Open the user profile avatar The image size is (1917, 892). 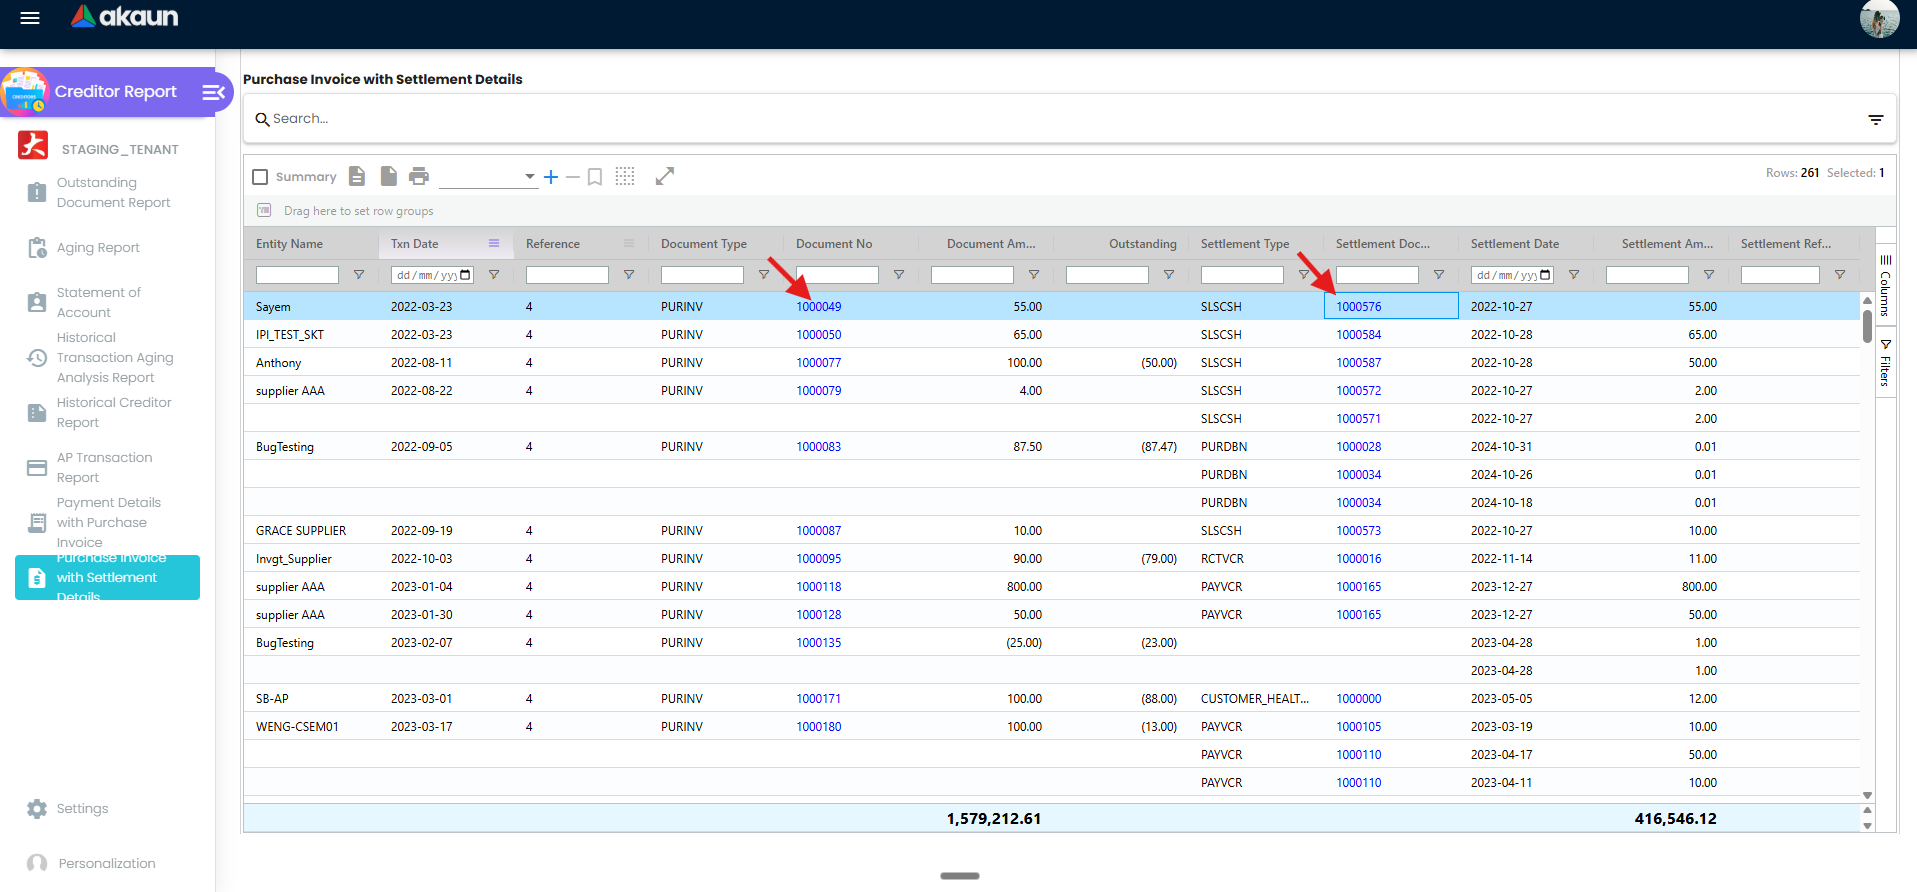pyautogui.click(x=1879, y=19)
